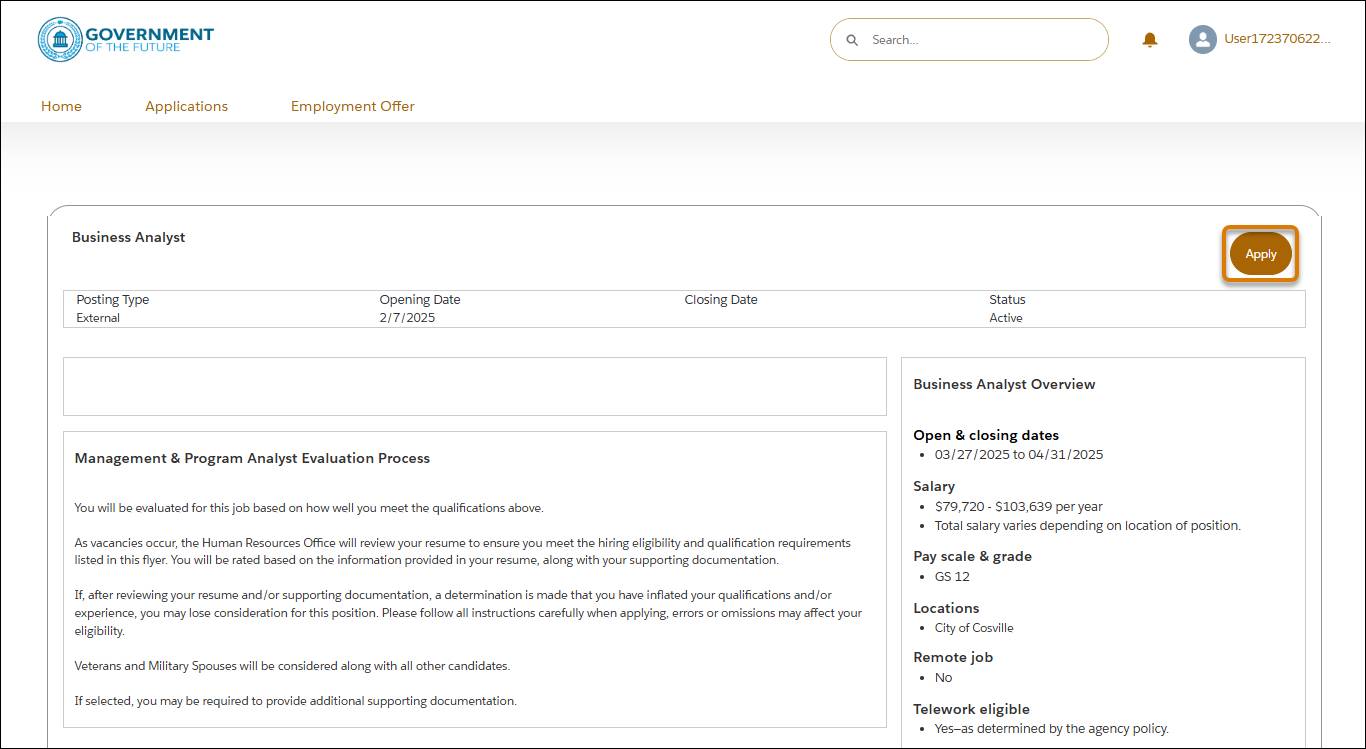
Task: Click the Veterans and Military Spouses paragraph
Action: click(x=292, y=665)
